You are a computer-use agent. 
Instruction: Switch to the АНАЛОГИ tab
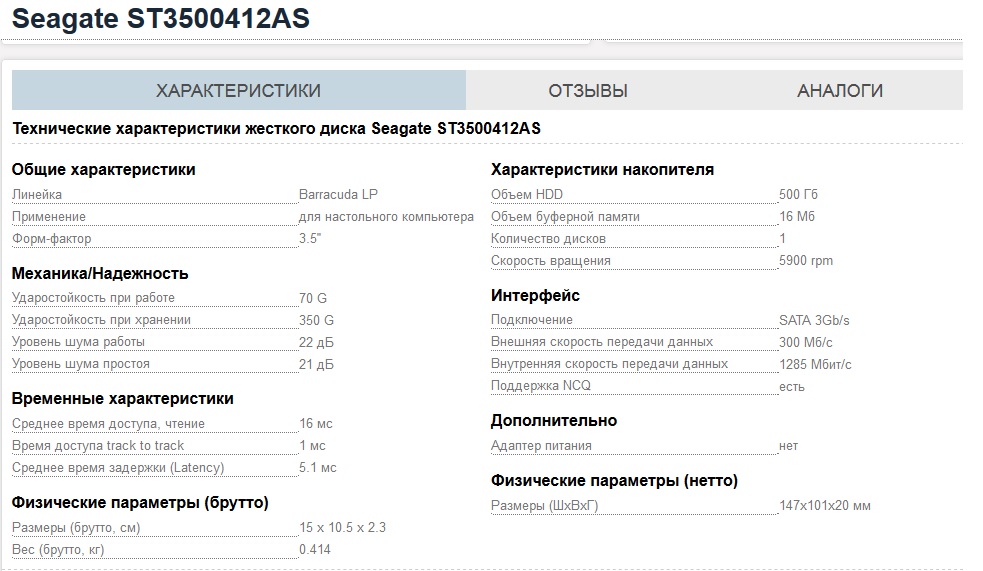(x=839, y=91)
